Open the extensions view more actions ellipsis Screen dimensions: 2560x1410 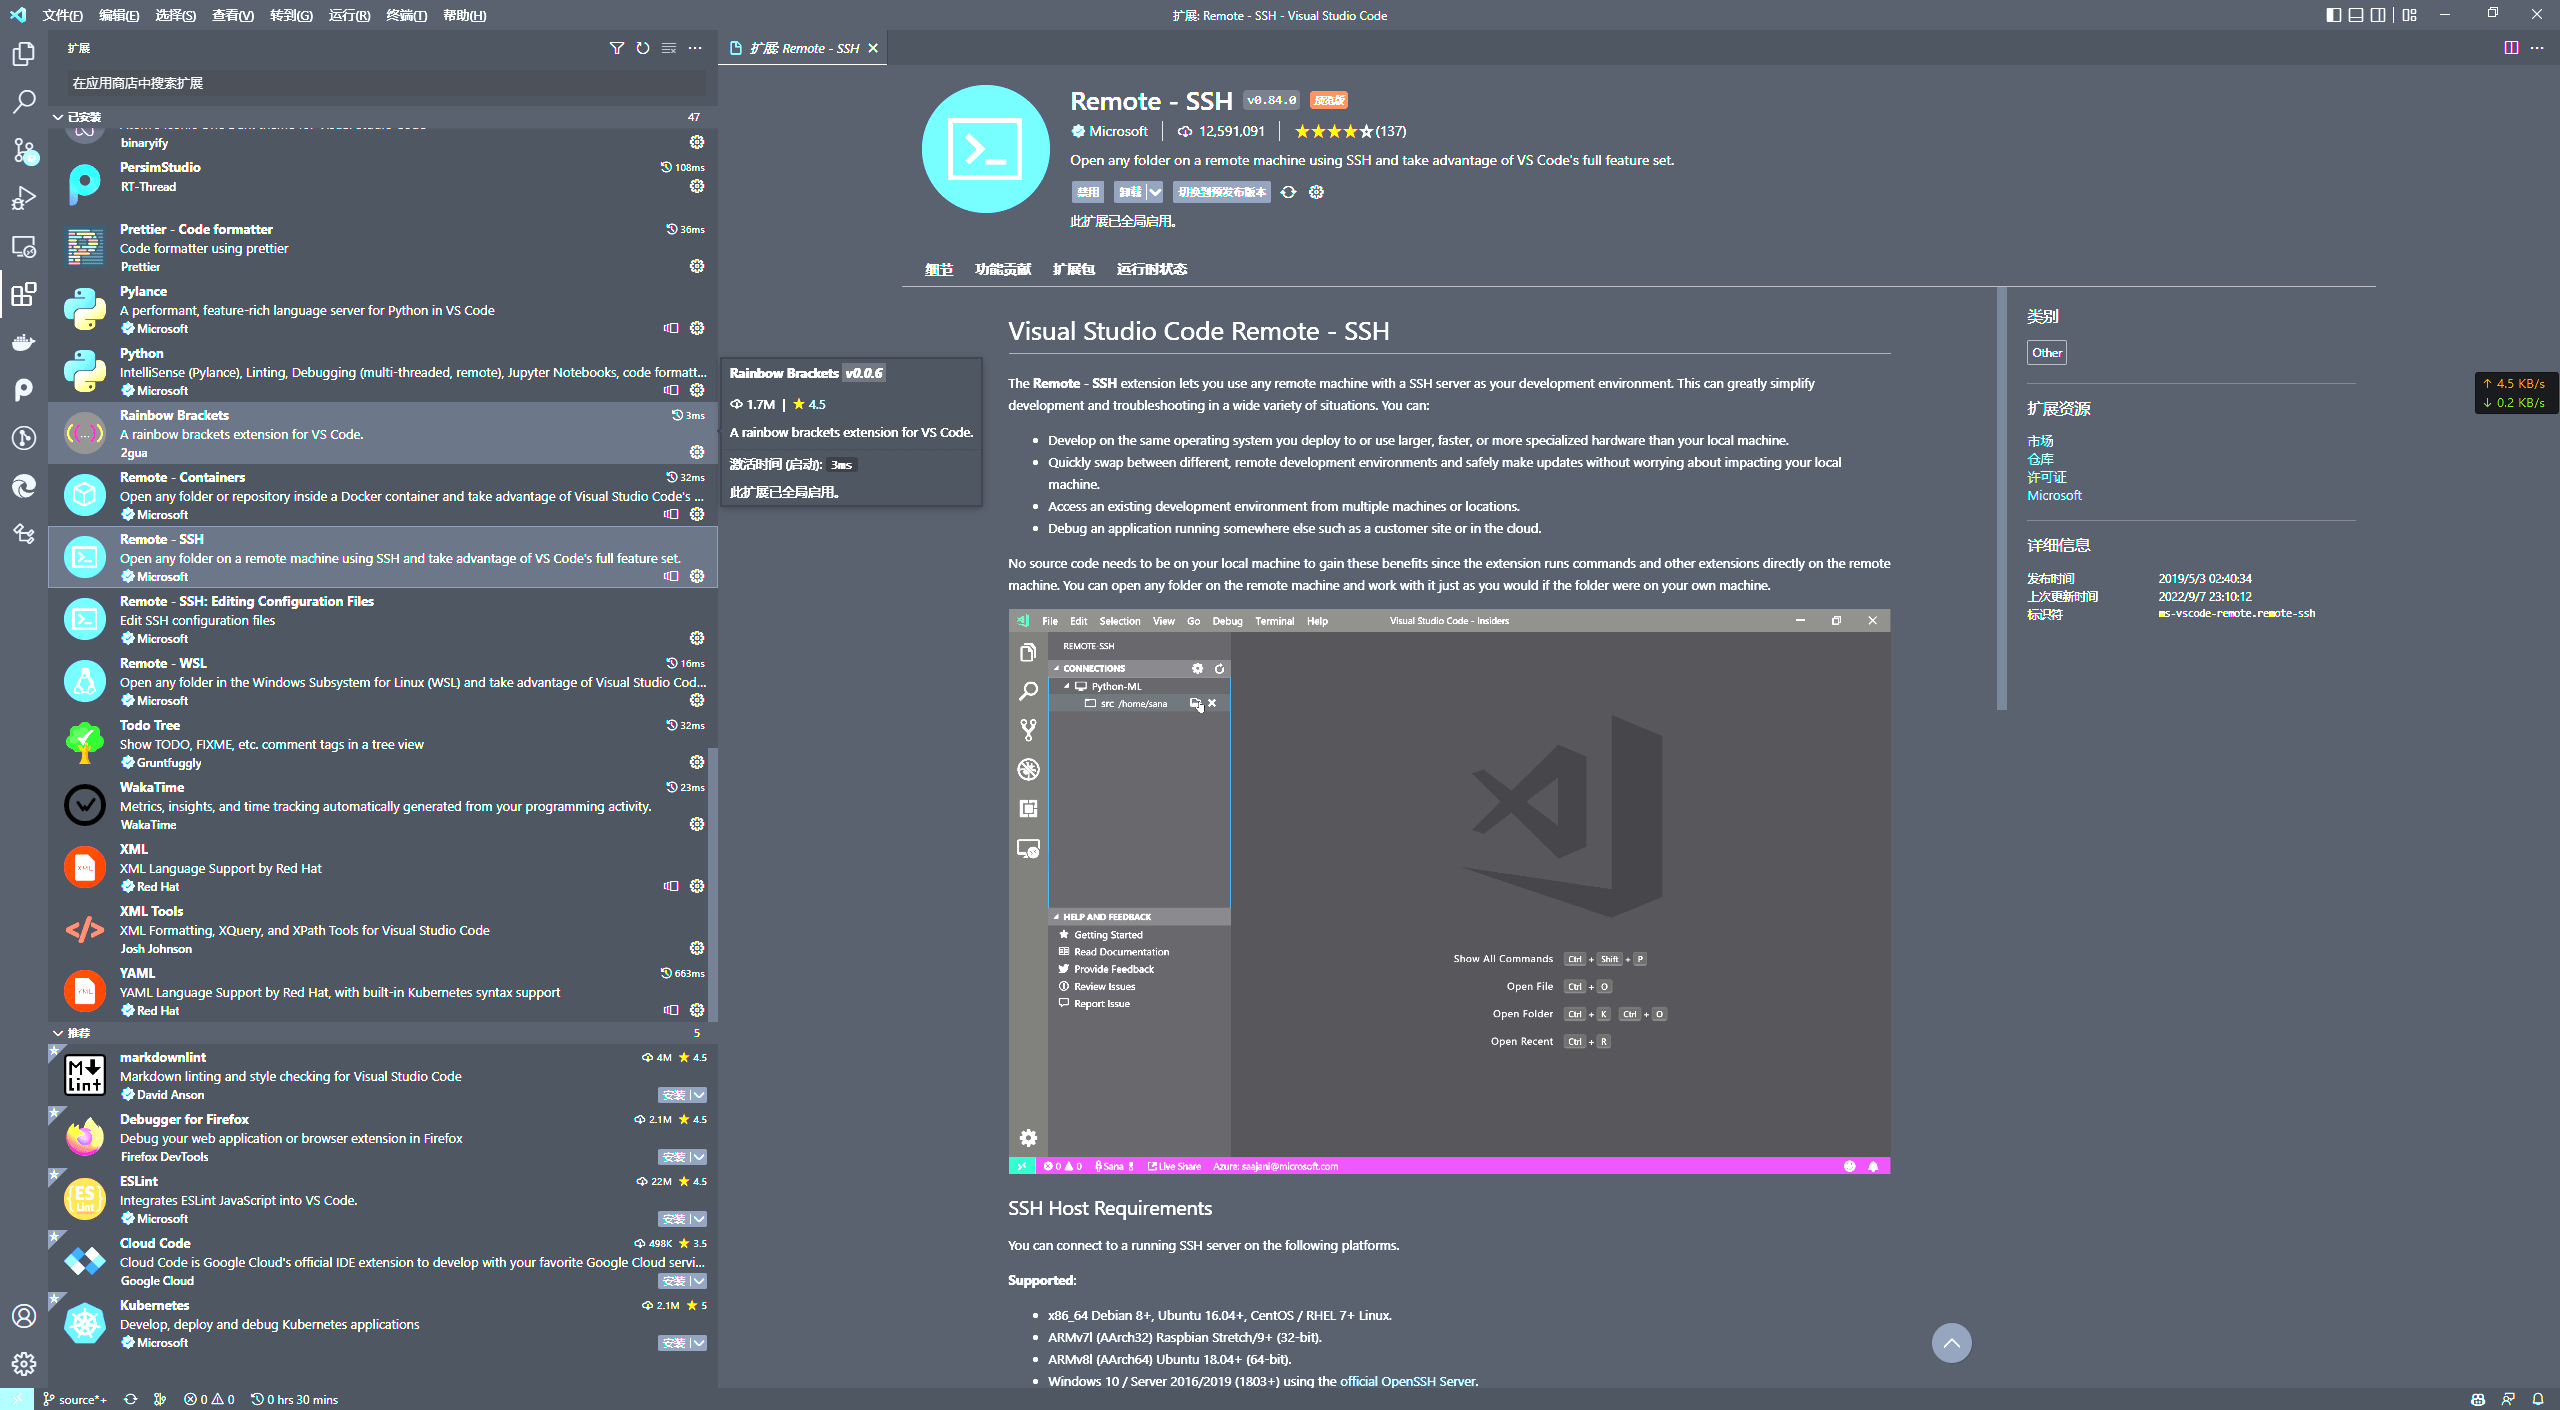(695, 48)
